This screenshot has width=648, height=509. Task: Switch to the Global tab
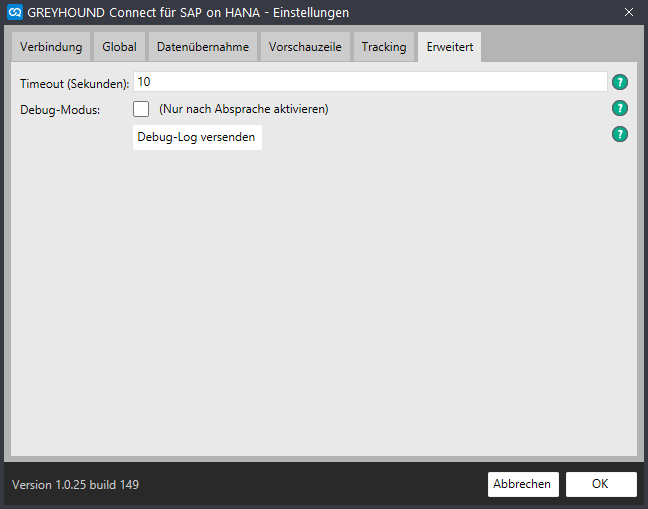119,47
